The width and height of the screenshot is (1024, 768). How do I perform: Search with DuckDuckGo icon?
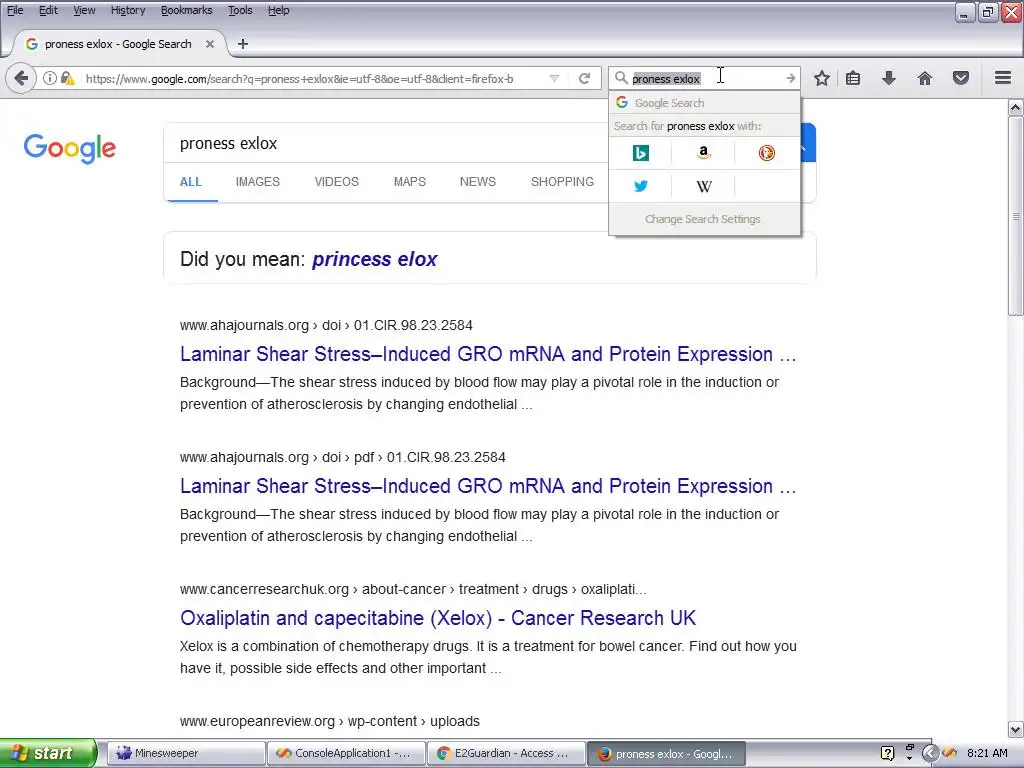767,153
